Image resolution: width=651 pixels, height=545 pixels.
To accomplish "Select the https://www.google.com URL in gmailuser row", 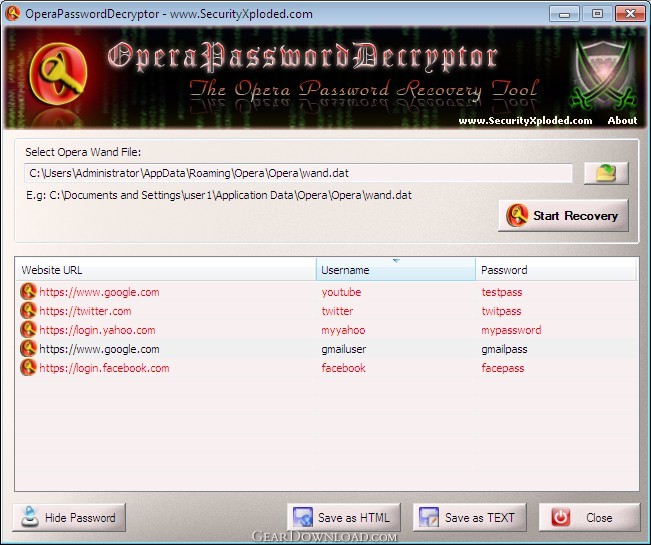I will (99, 349).
